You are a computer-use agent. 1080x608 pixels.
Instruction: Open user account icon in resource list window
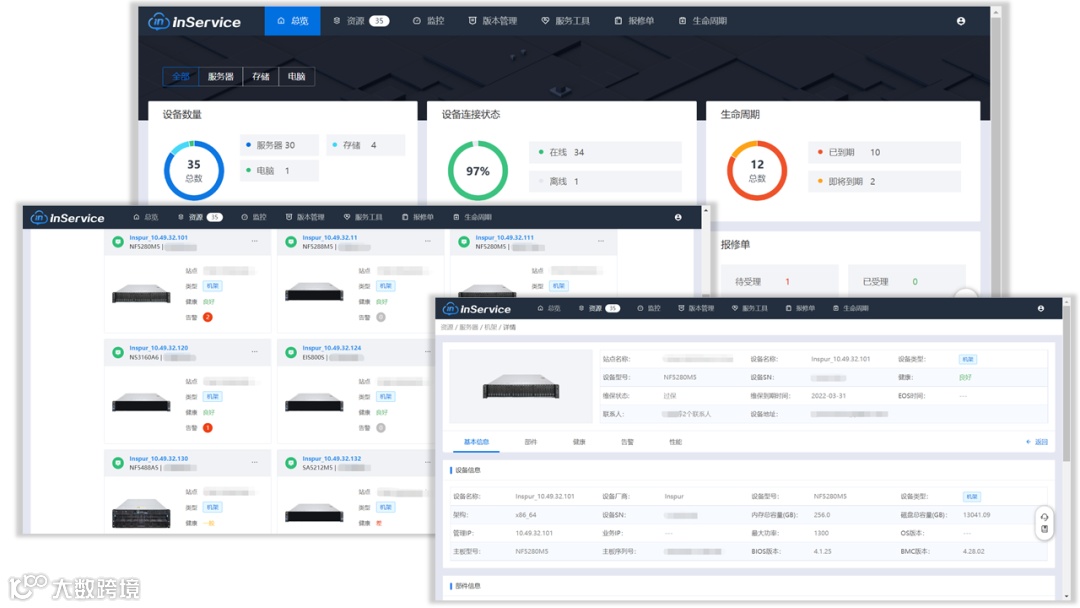[x=678, y=218]
